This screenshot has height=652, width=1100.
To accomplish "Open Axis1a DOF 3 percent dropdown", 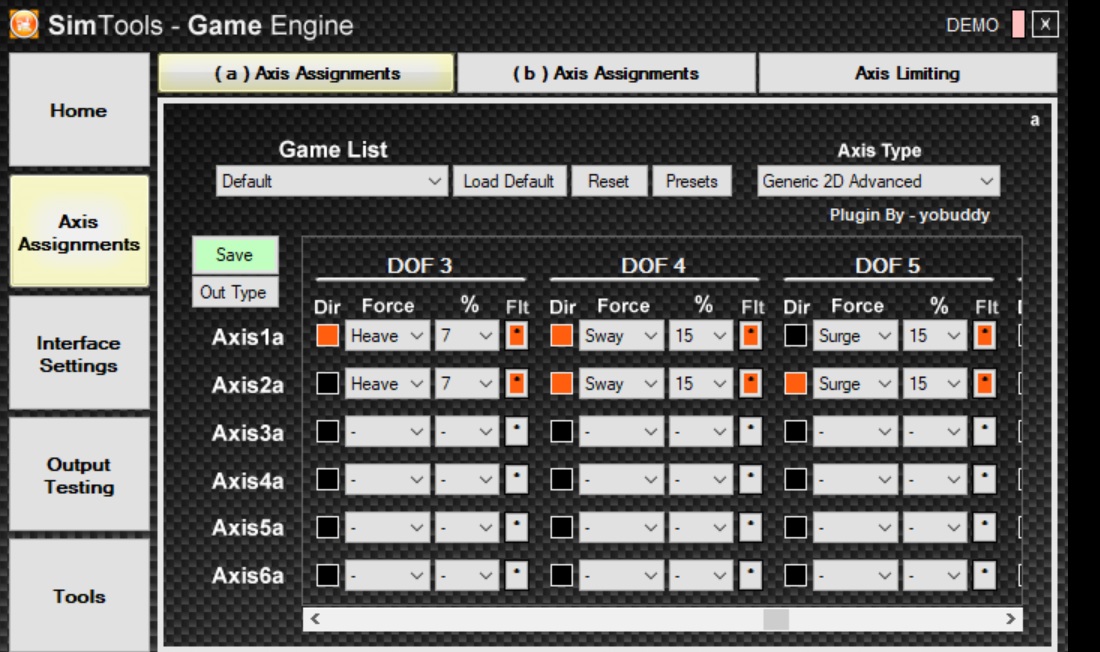I will tap(467, 335).
